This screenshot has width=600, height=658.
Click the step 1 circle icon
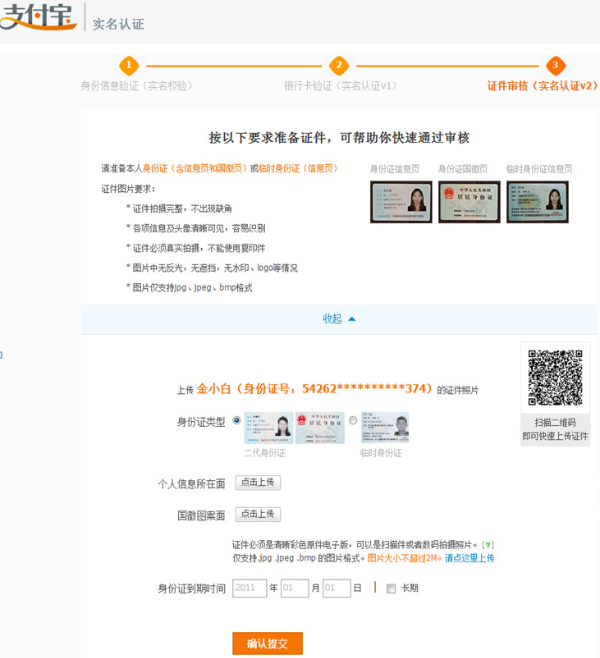tap(129, 65)
